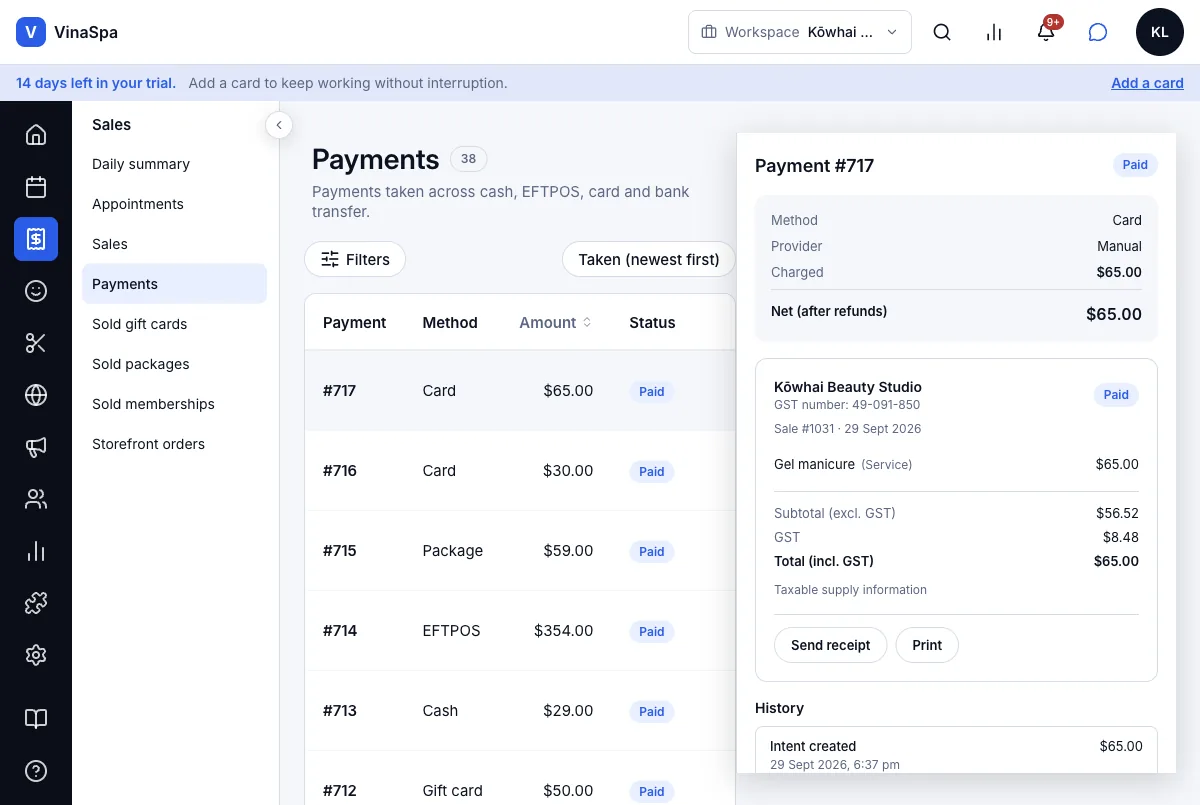Click the Taxable supply information text
Viewport: 1200px width, 805px height.
(850, 590)
